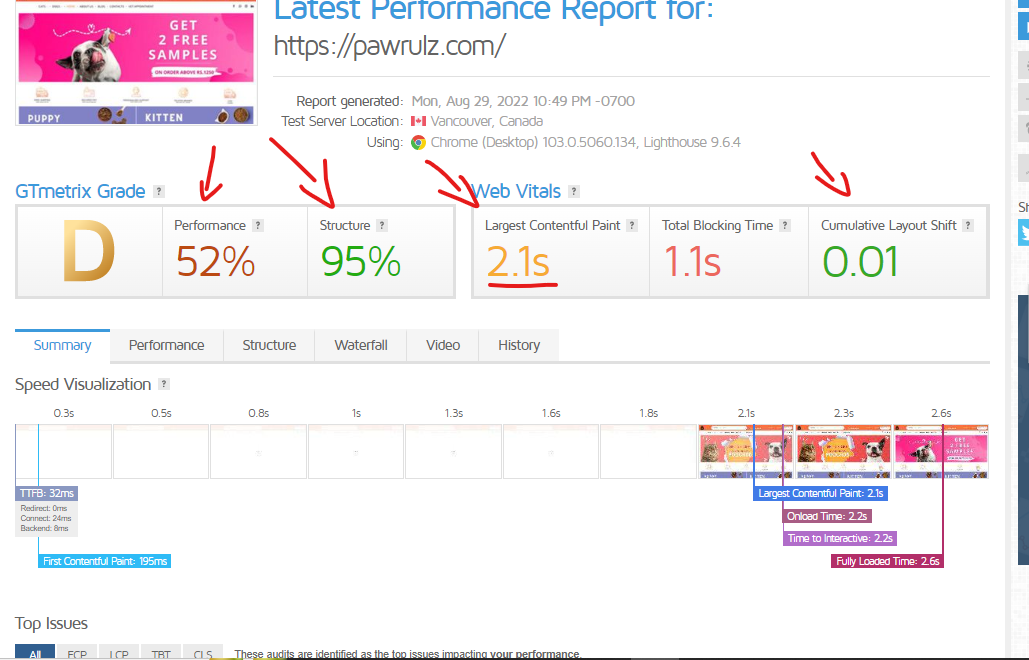Viewport: 1029px width, 660px height.
Task: Click the 52% Performance score
Action: coord(215,262)
